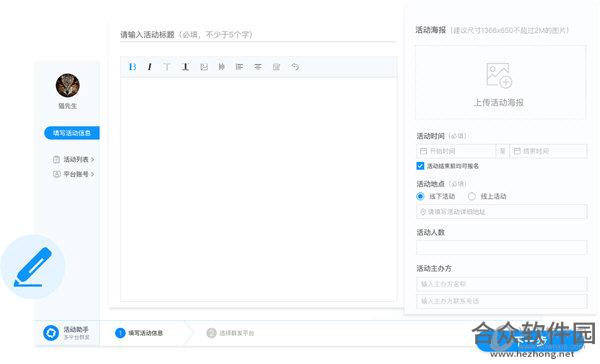Click the large blue pencil edit icon
Screen dimensions: 600x364
coord(33,267)
